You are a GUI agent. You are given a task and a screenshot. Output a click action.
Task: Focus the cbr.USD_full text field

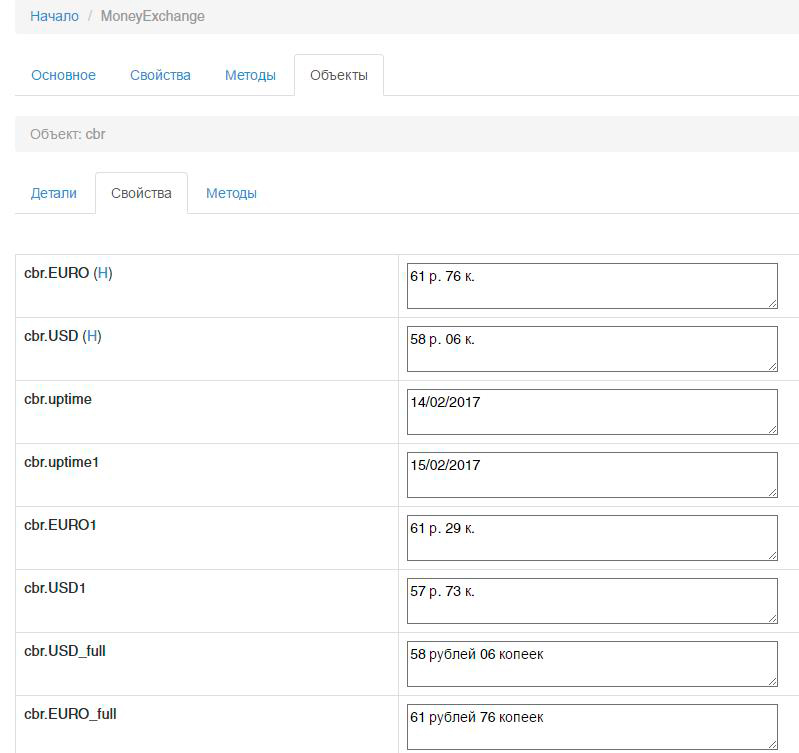click(591, 664)
